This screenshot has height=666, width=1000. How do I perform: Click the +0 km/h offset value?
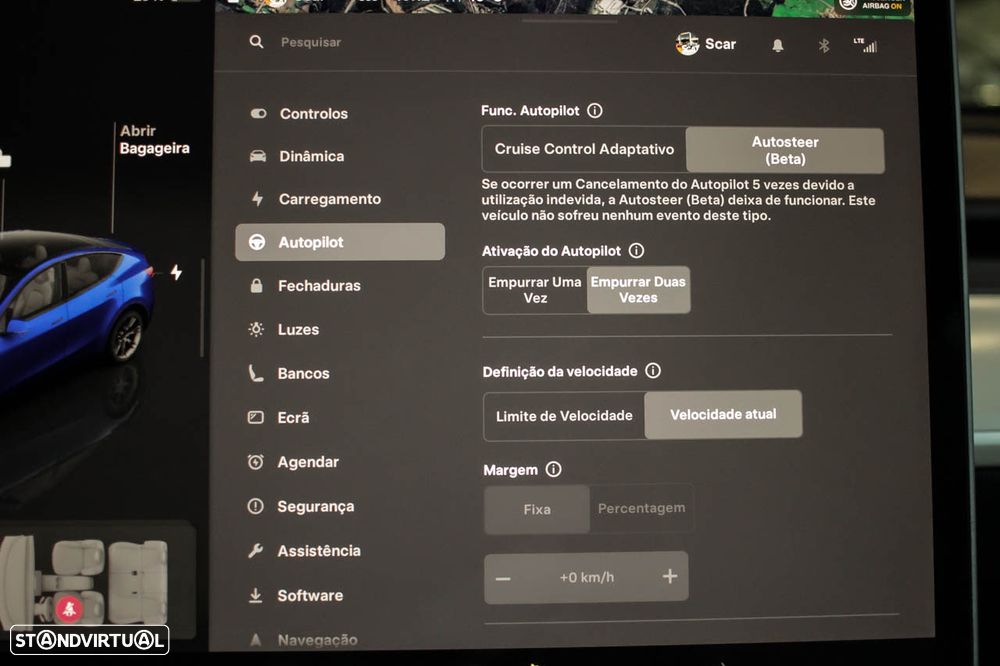587,577
